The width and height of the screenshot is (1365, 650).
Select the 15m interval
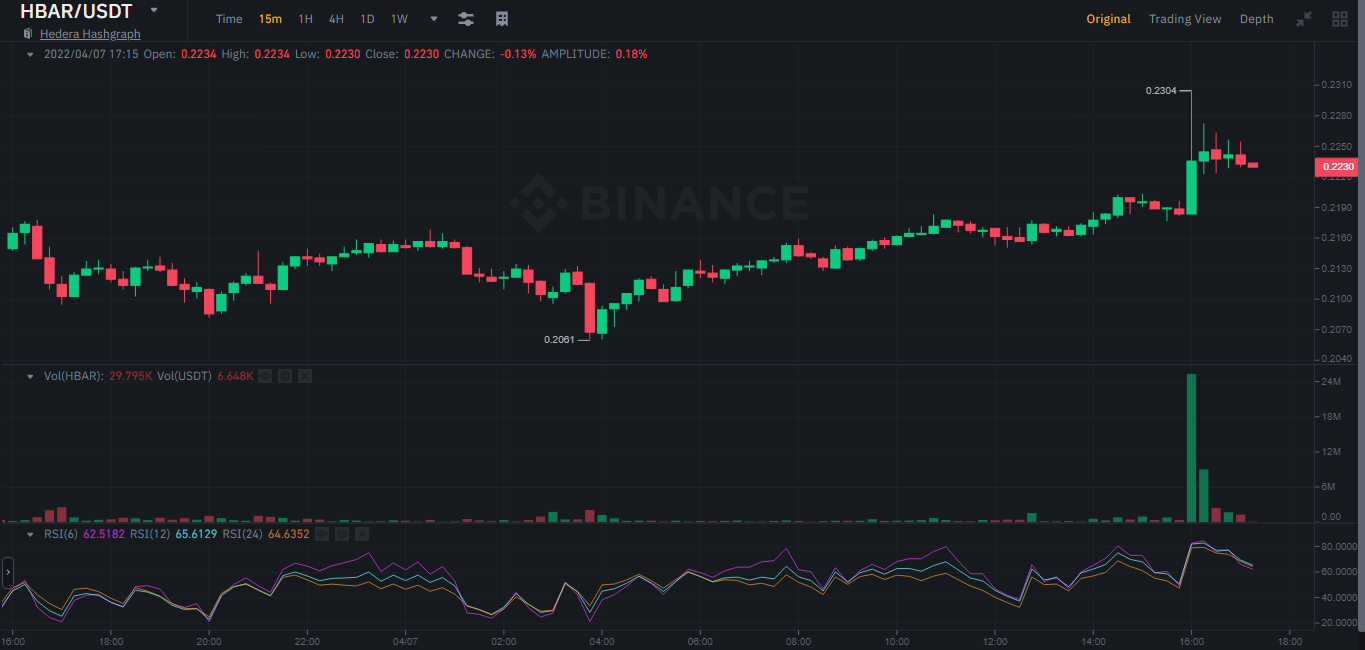pyautogui.click(x=270, y=19)
